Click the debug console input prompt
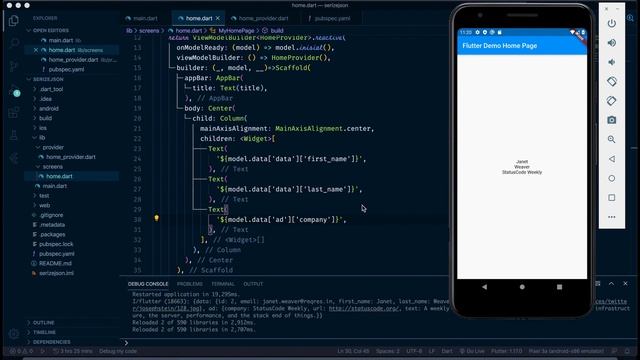640x360 pixels. [x=286, y=343]
